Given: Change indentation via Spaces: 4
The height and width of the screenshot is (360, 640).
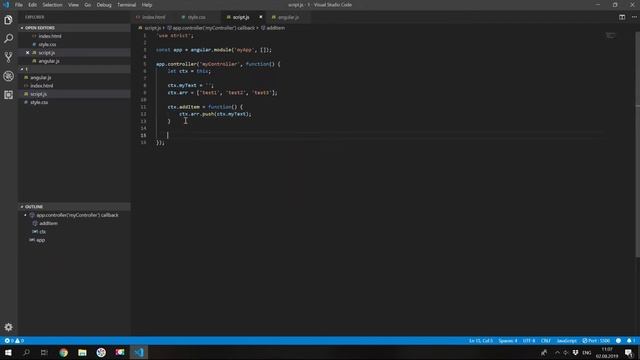Looking at the screenshot, I should 508,340.
